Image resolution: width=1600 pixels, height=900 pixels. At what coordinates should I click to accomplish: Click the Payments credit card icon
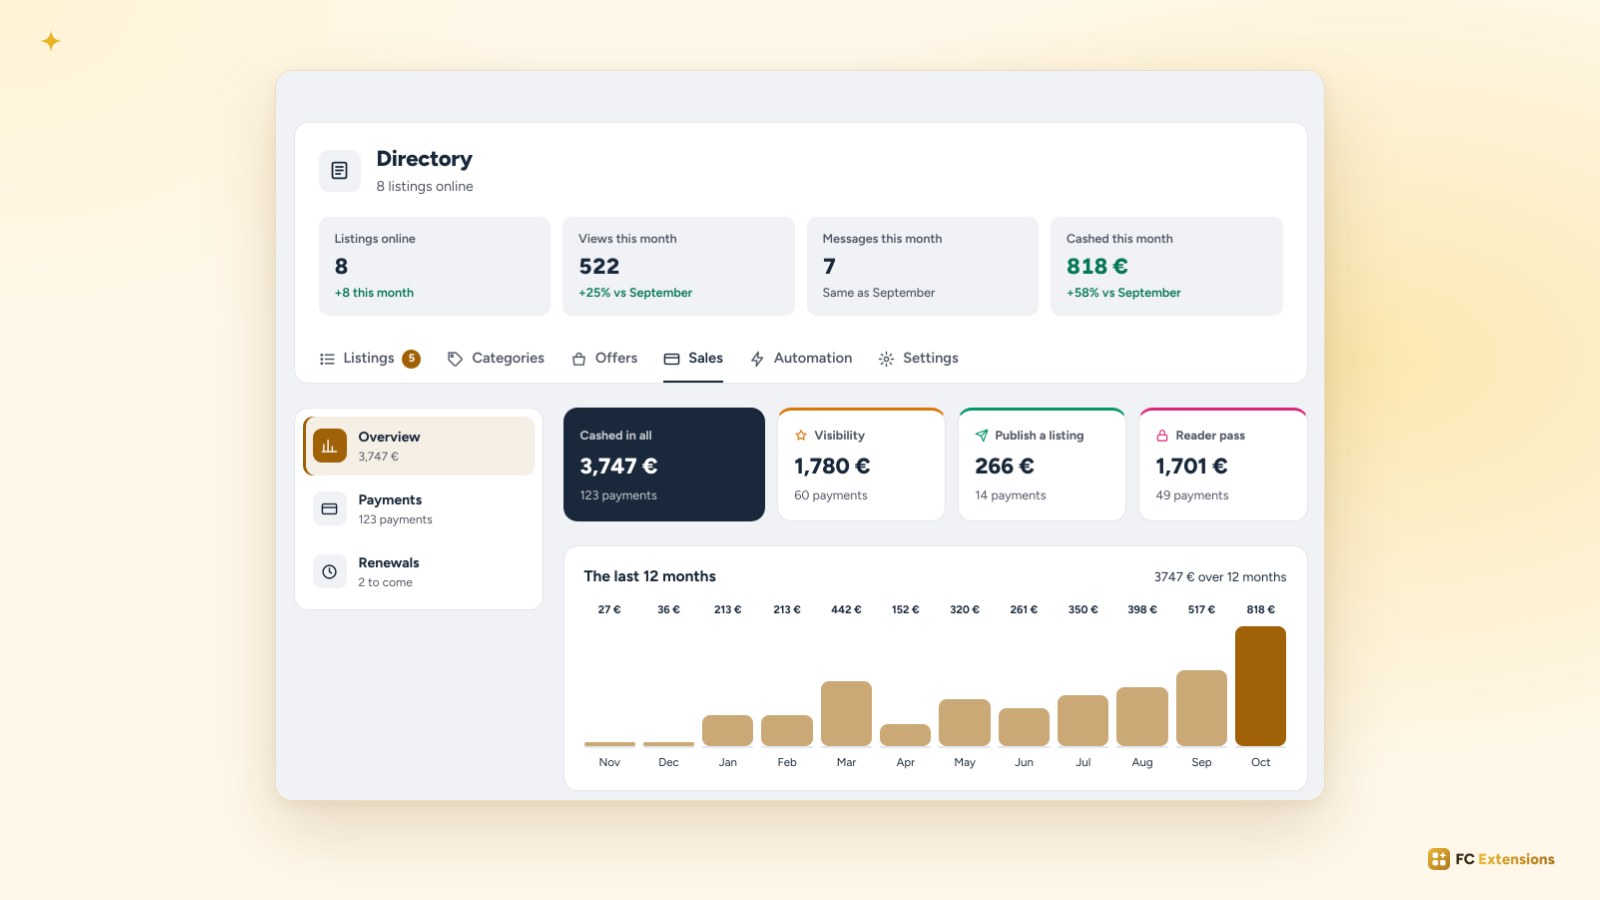[x=329, y=509]
